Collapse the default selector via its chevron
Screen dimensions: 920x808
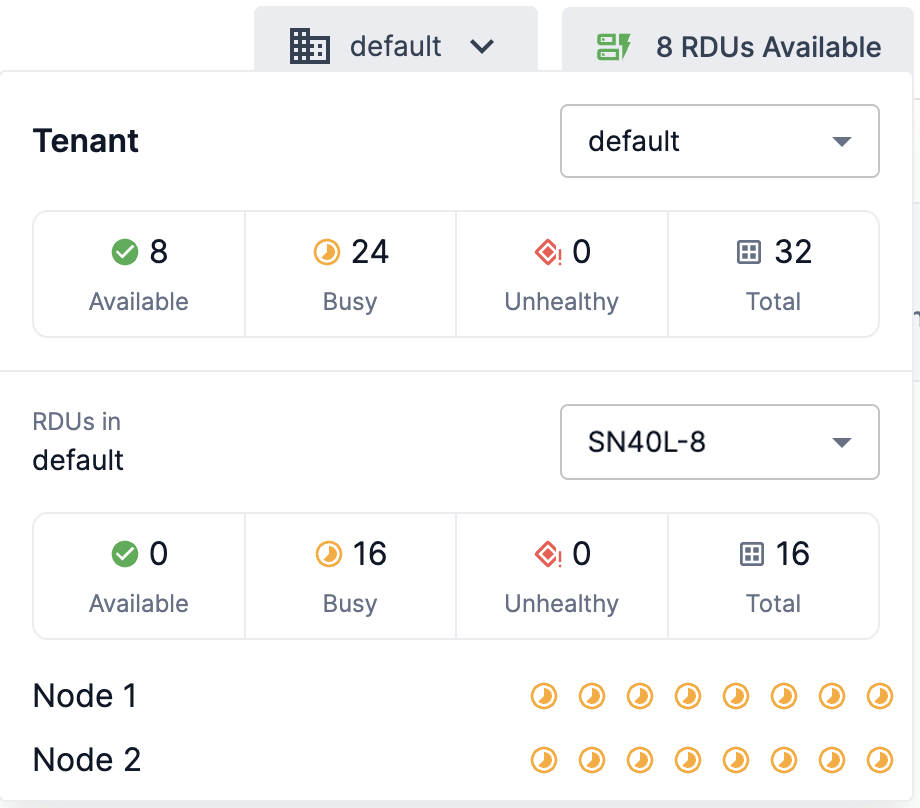coord(483,46)
